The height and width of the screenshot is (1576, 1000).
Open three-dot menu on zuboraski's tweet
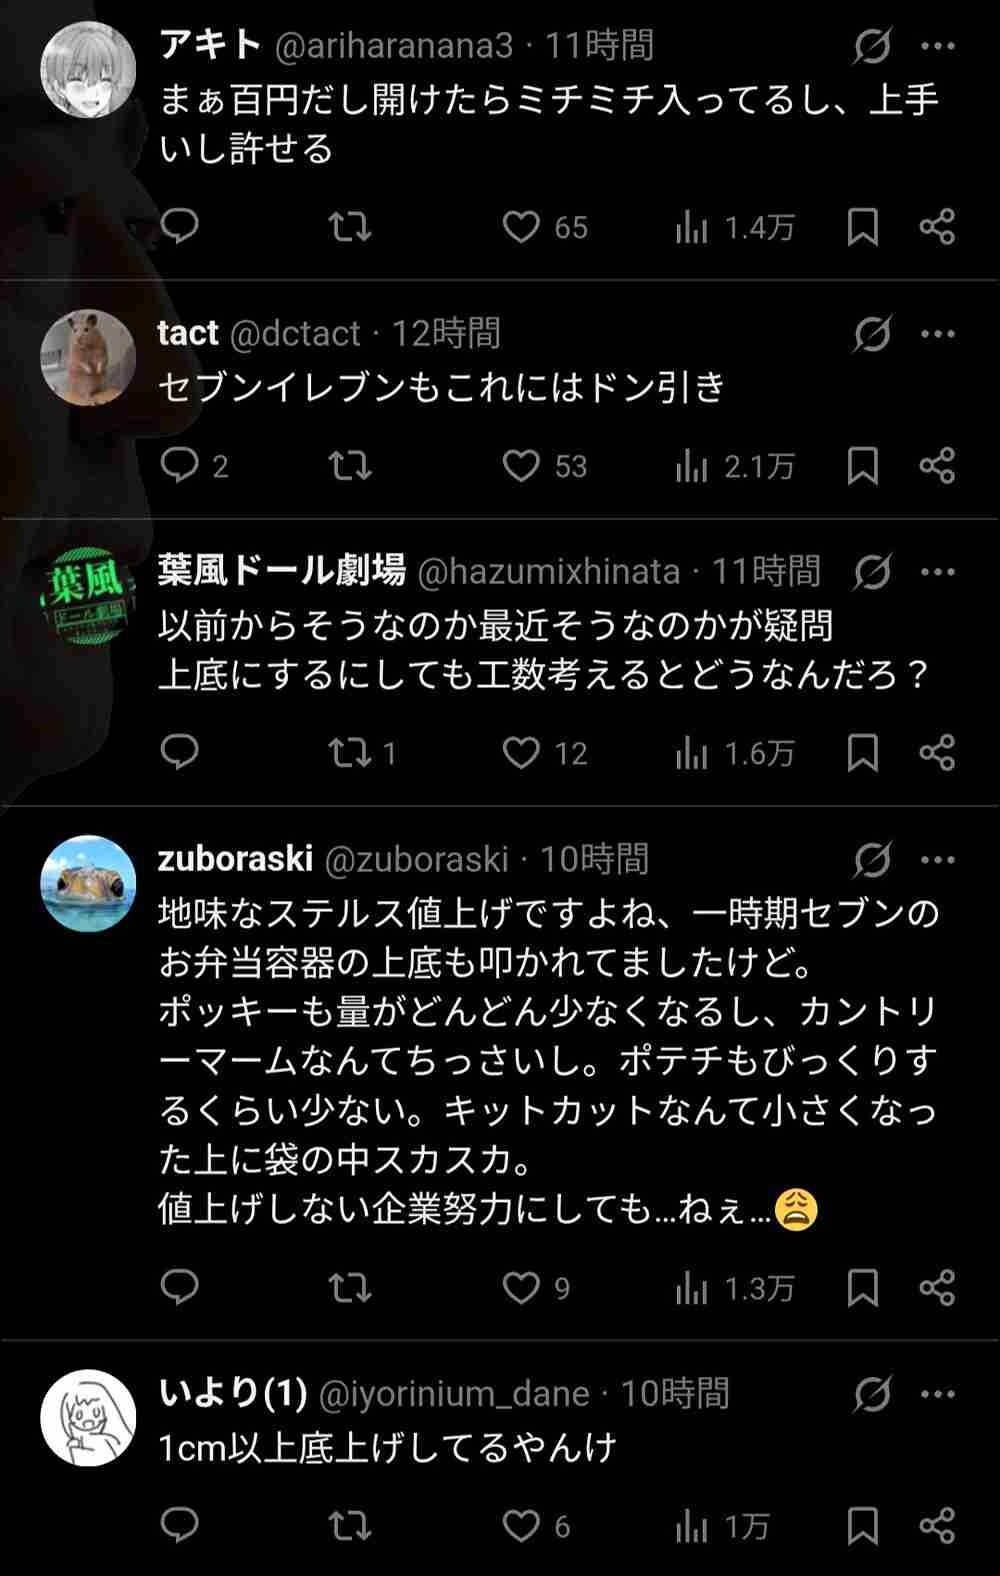tap(937, 860)
